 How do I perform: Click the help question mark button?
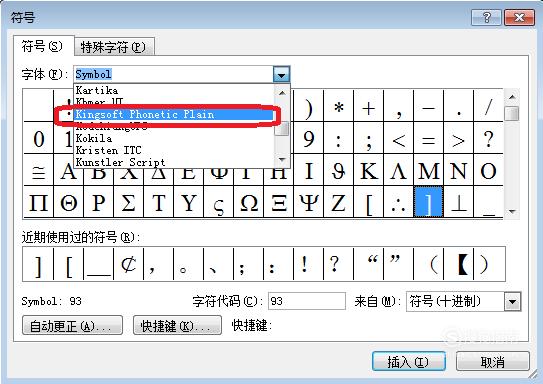pos(486,17)
